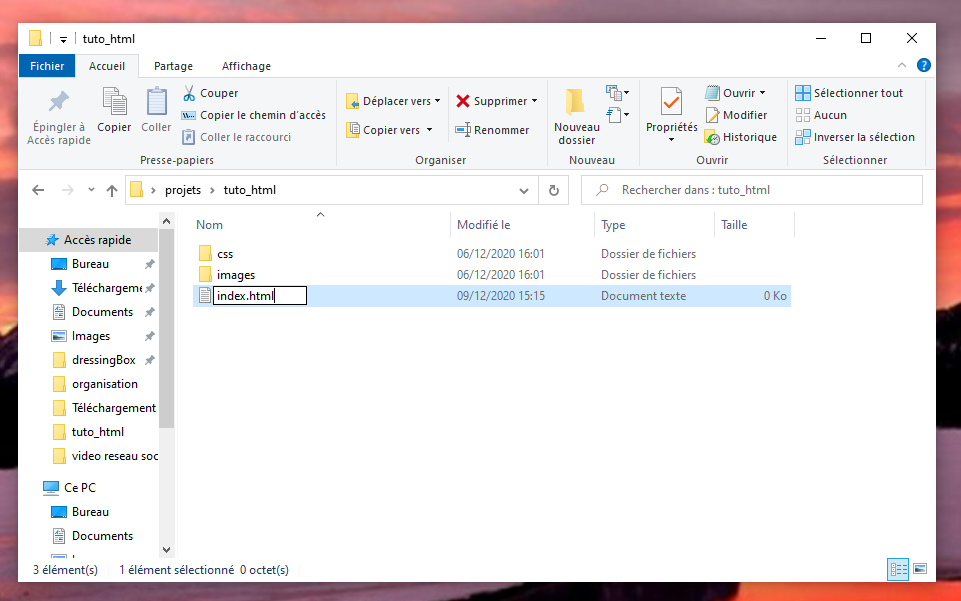Switch to details view icon in status bar

point(898,570)
